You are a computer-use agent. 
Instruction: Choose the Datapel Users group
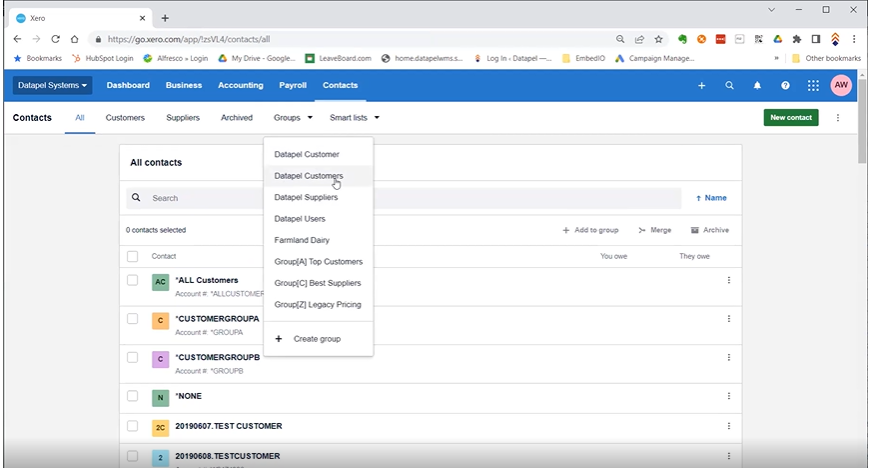[318, 218]
